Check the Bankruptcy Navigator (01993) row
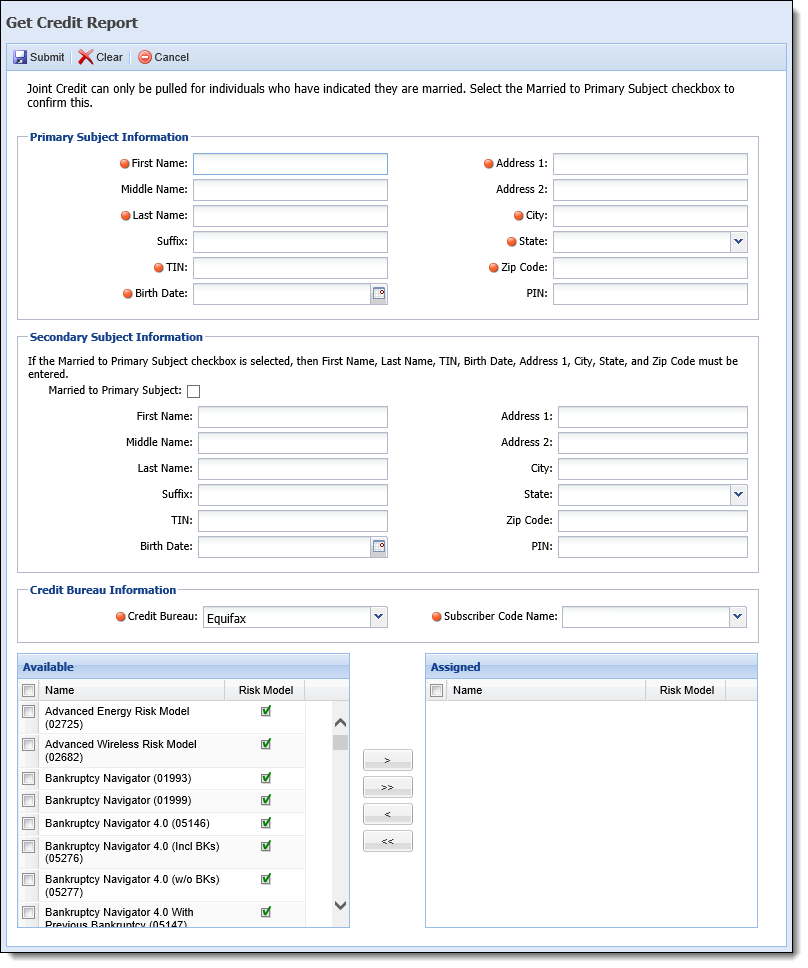This screenshot has height=968, width=808. coord(28,778)
